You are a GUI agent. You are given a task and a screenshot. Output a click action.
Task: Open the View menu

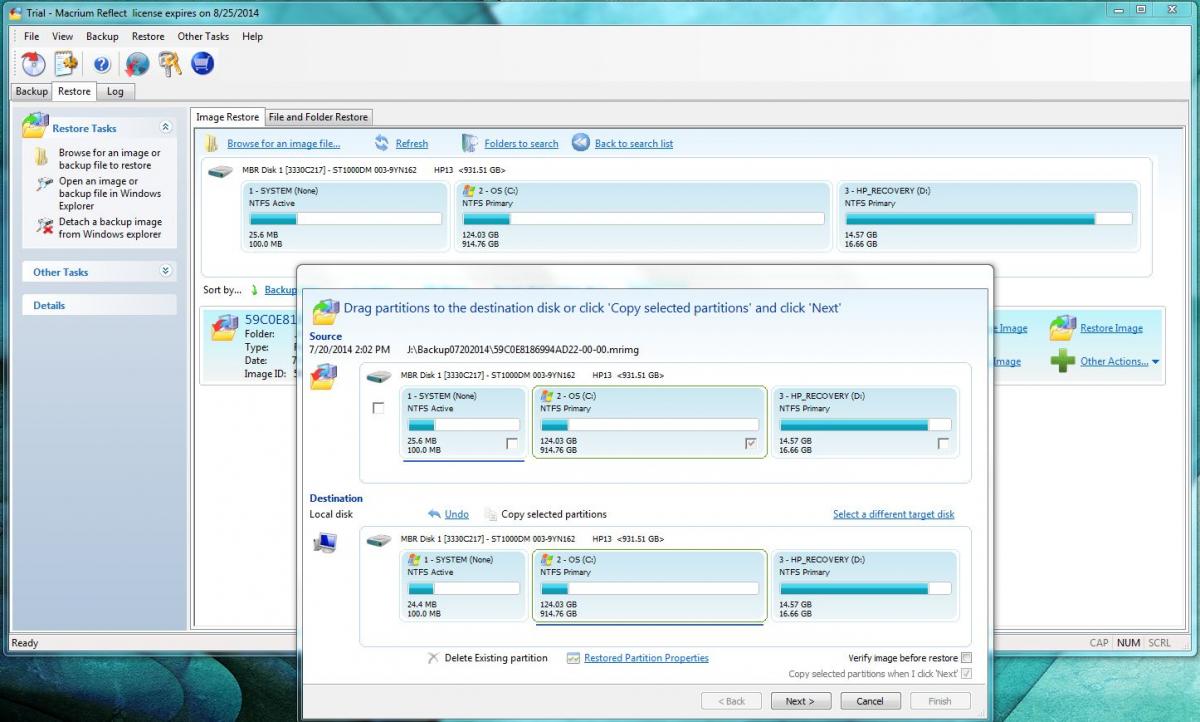[x=63, y=36]
